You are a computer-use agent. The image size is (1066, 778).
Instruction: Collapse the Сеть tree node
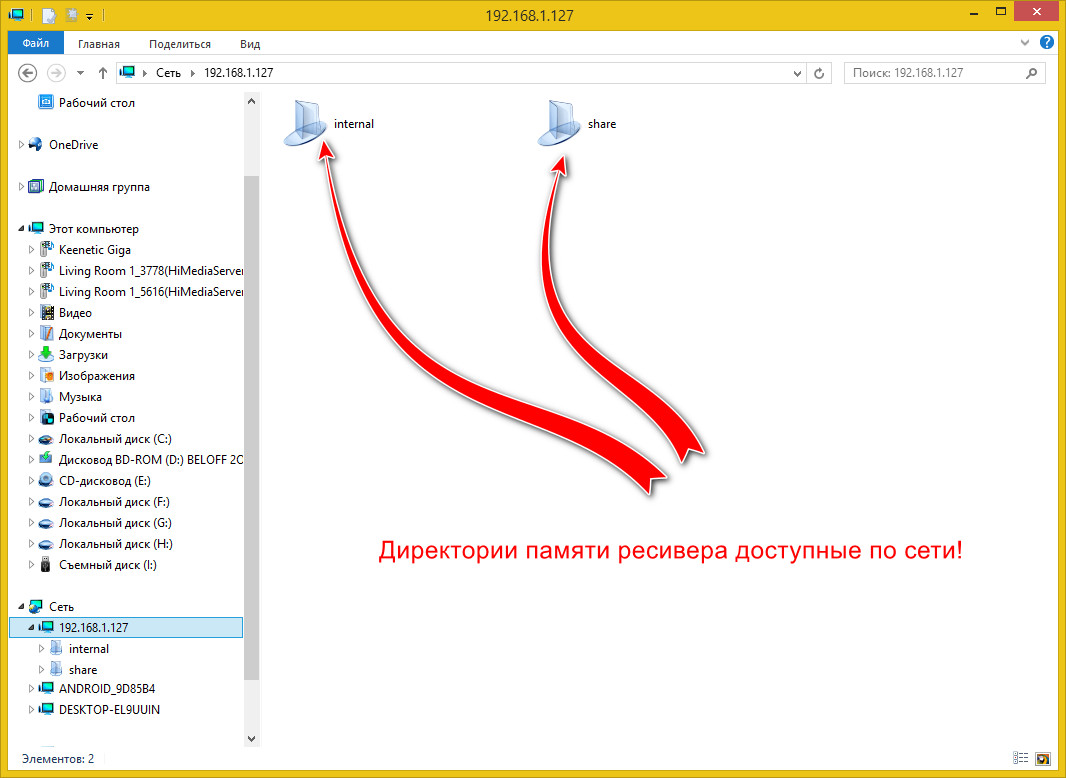tap(21, 606)
